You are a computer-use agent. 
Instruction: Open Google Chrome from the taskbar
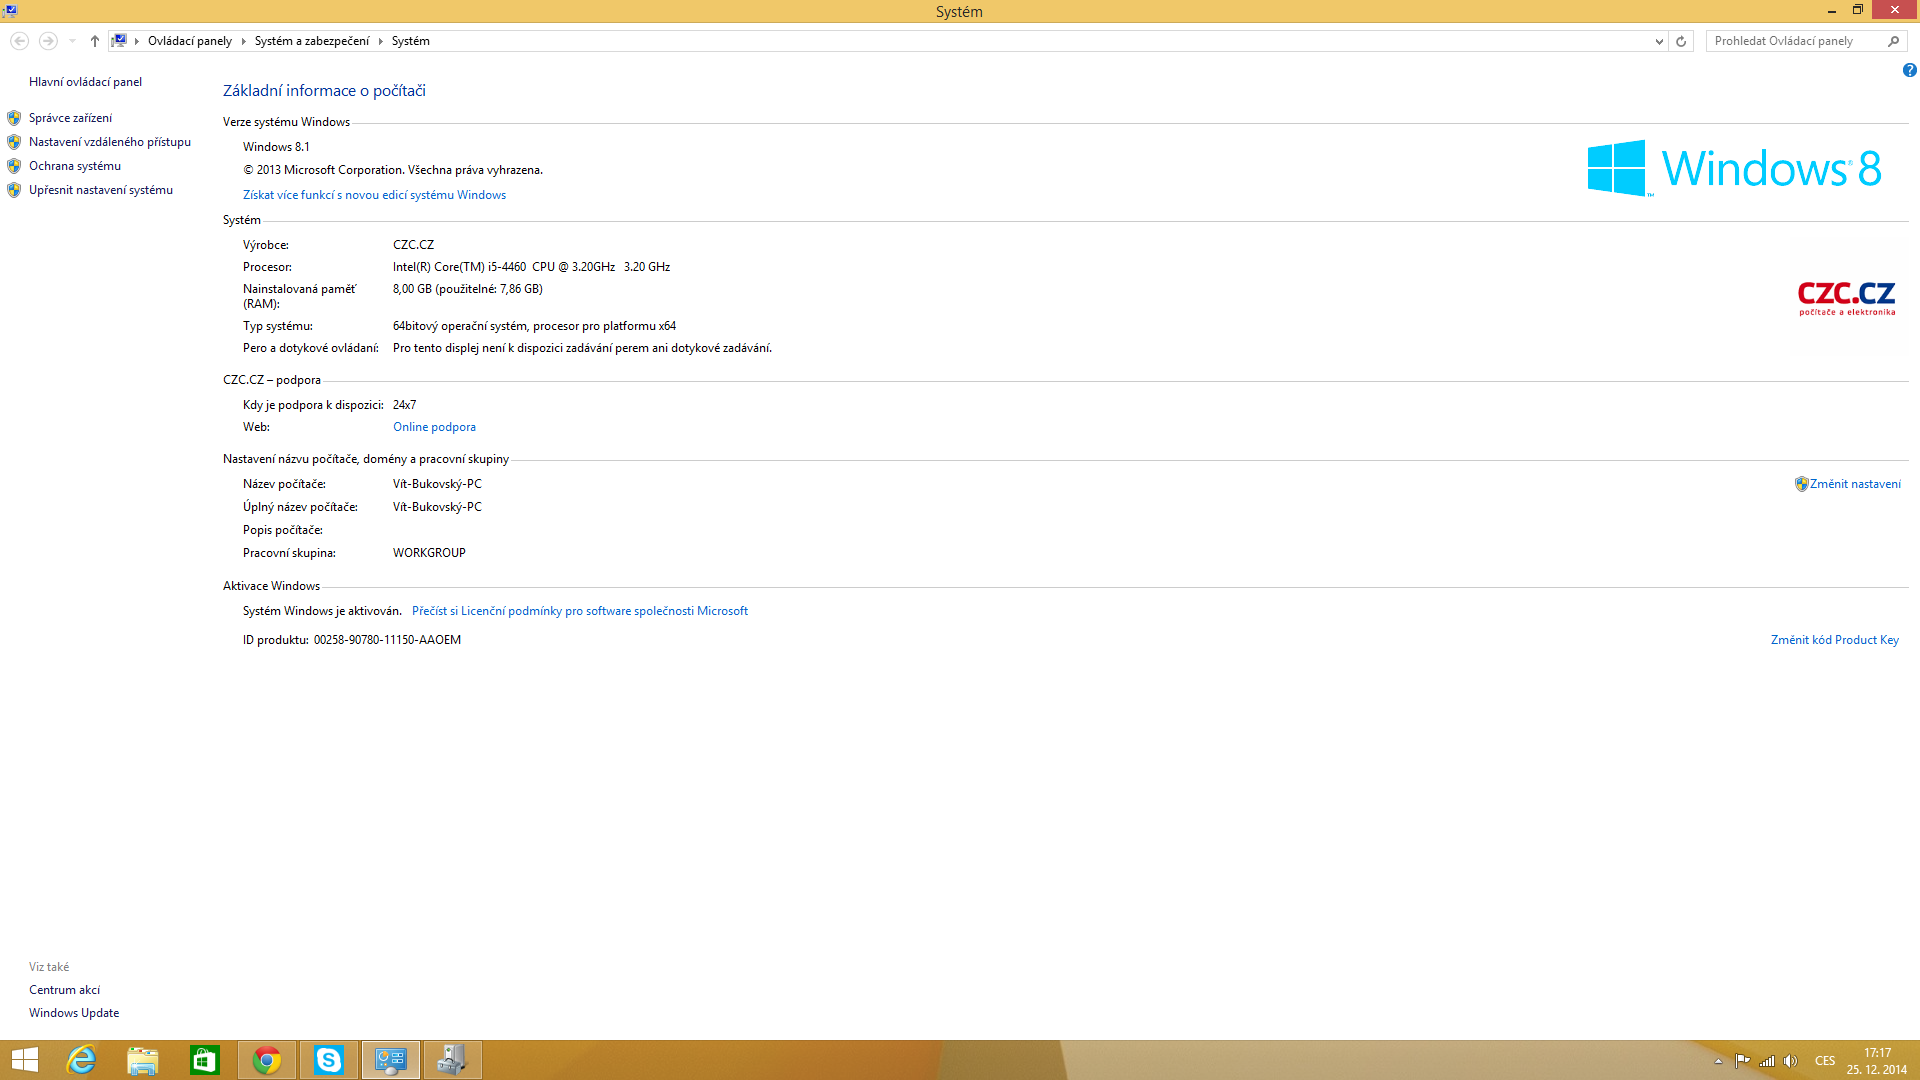coord(267,1060)
